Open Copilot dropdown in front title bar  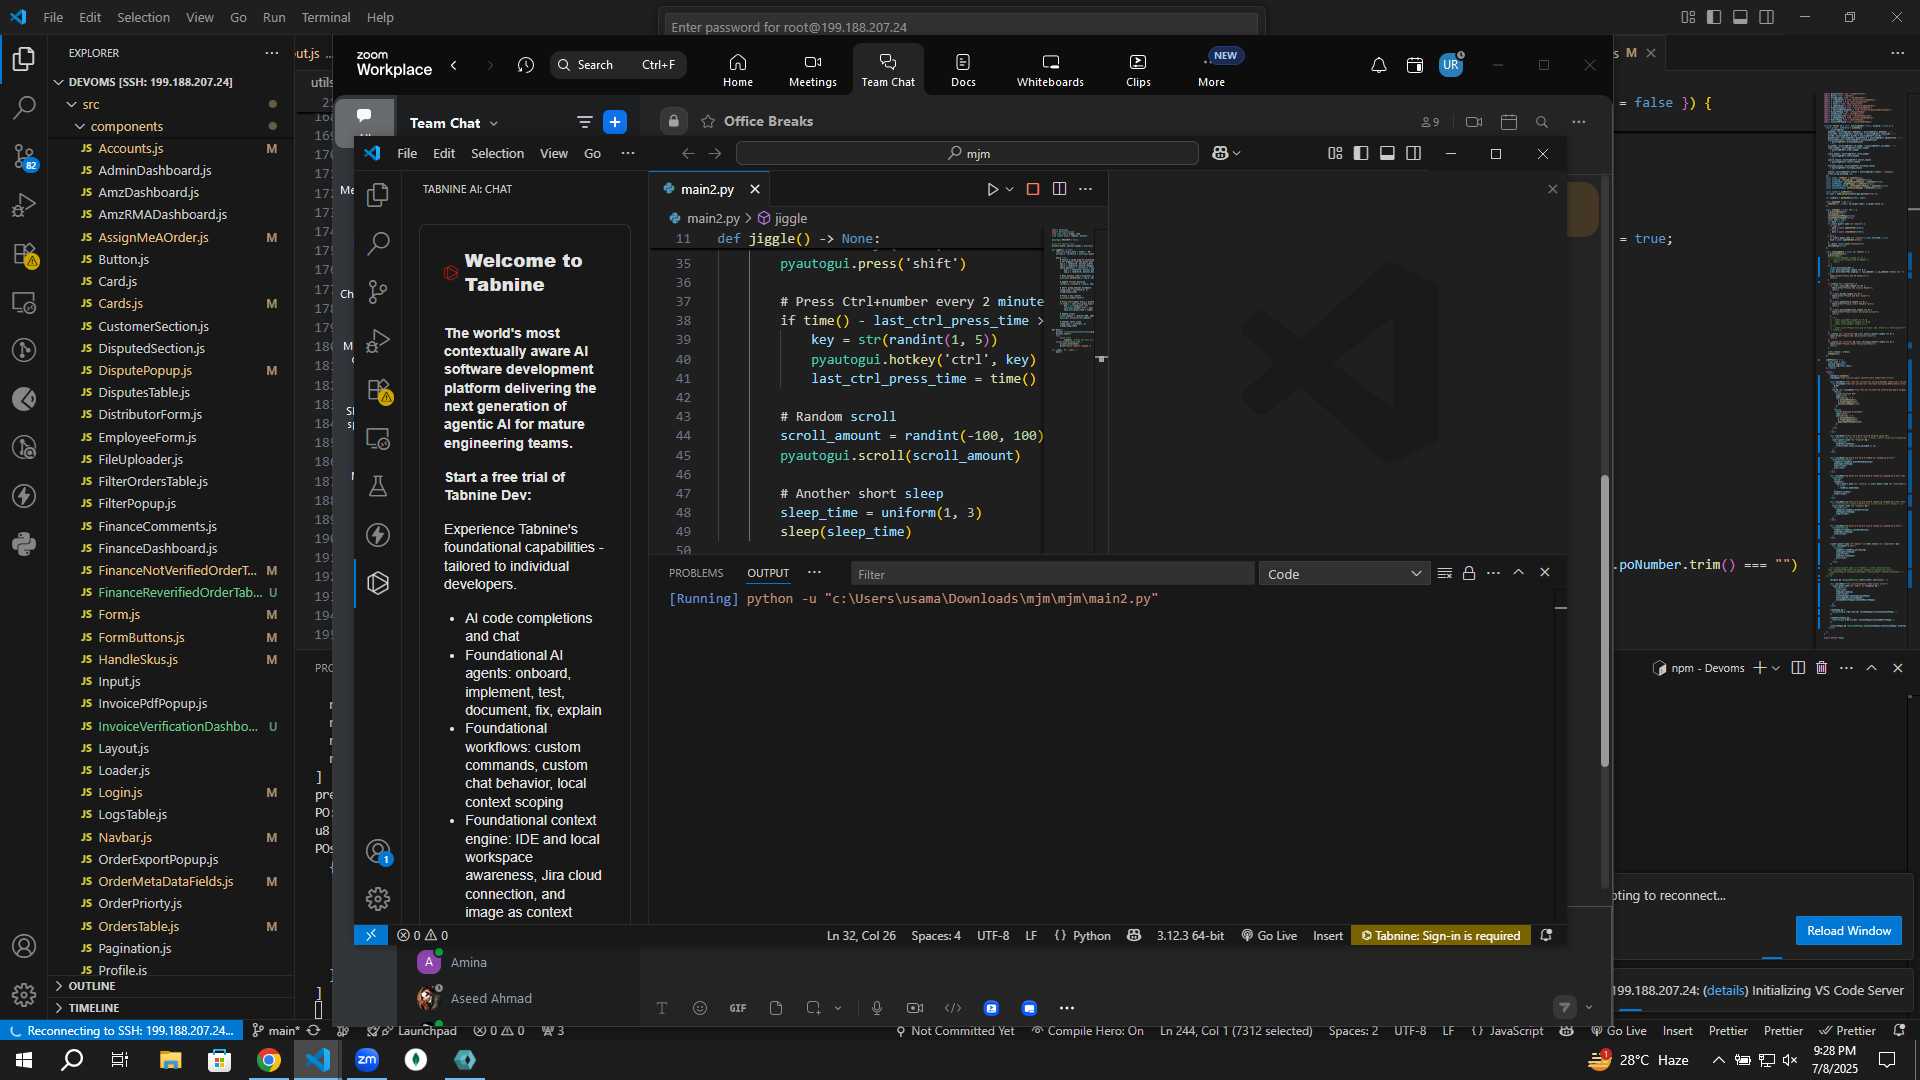tap(1226, 153)
